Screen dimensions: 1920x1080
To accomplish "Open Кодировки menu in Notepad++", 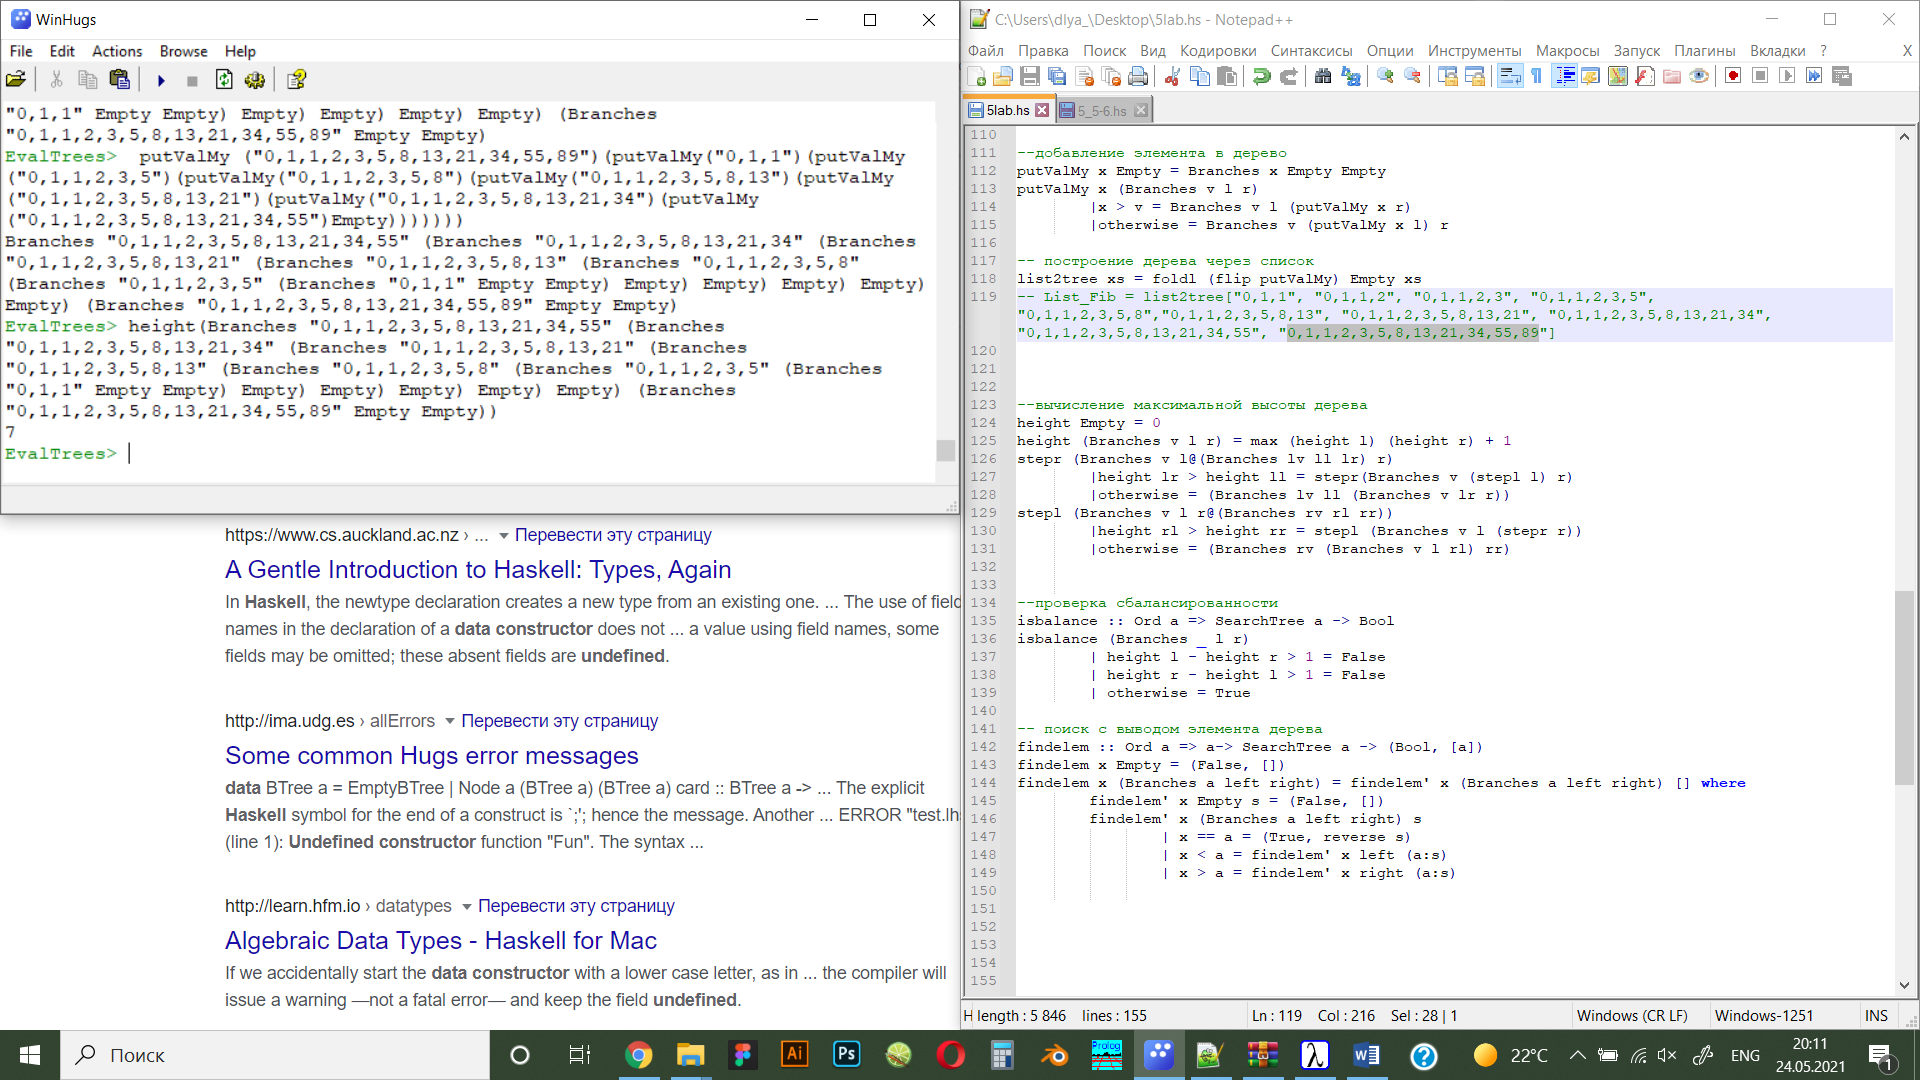I will [x=1218, y=51].
